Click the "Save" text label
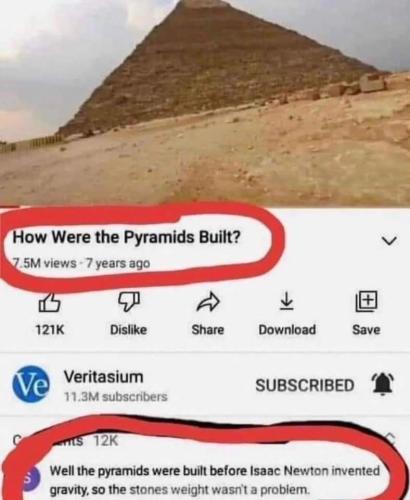 [x=366, y=330]
